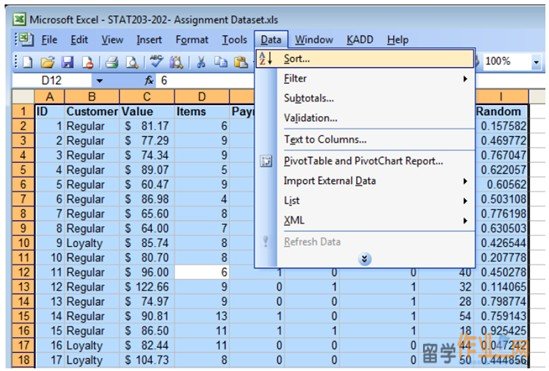Viewport: 549px width, 371px height.
Task: Select row 12 header
Action: (x=23, y=272)
